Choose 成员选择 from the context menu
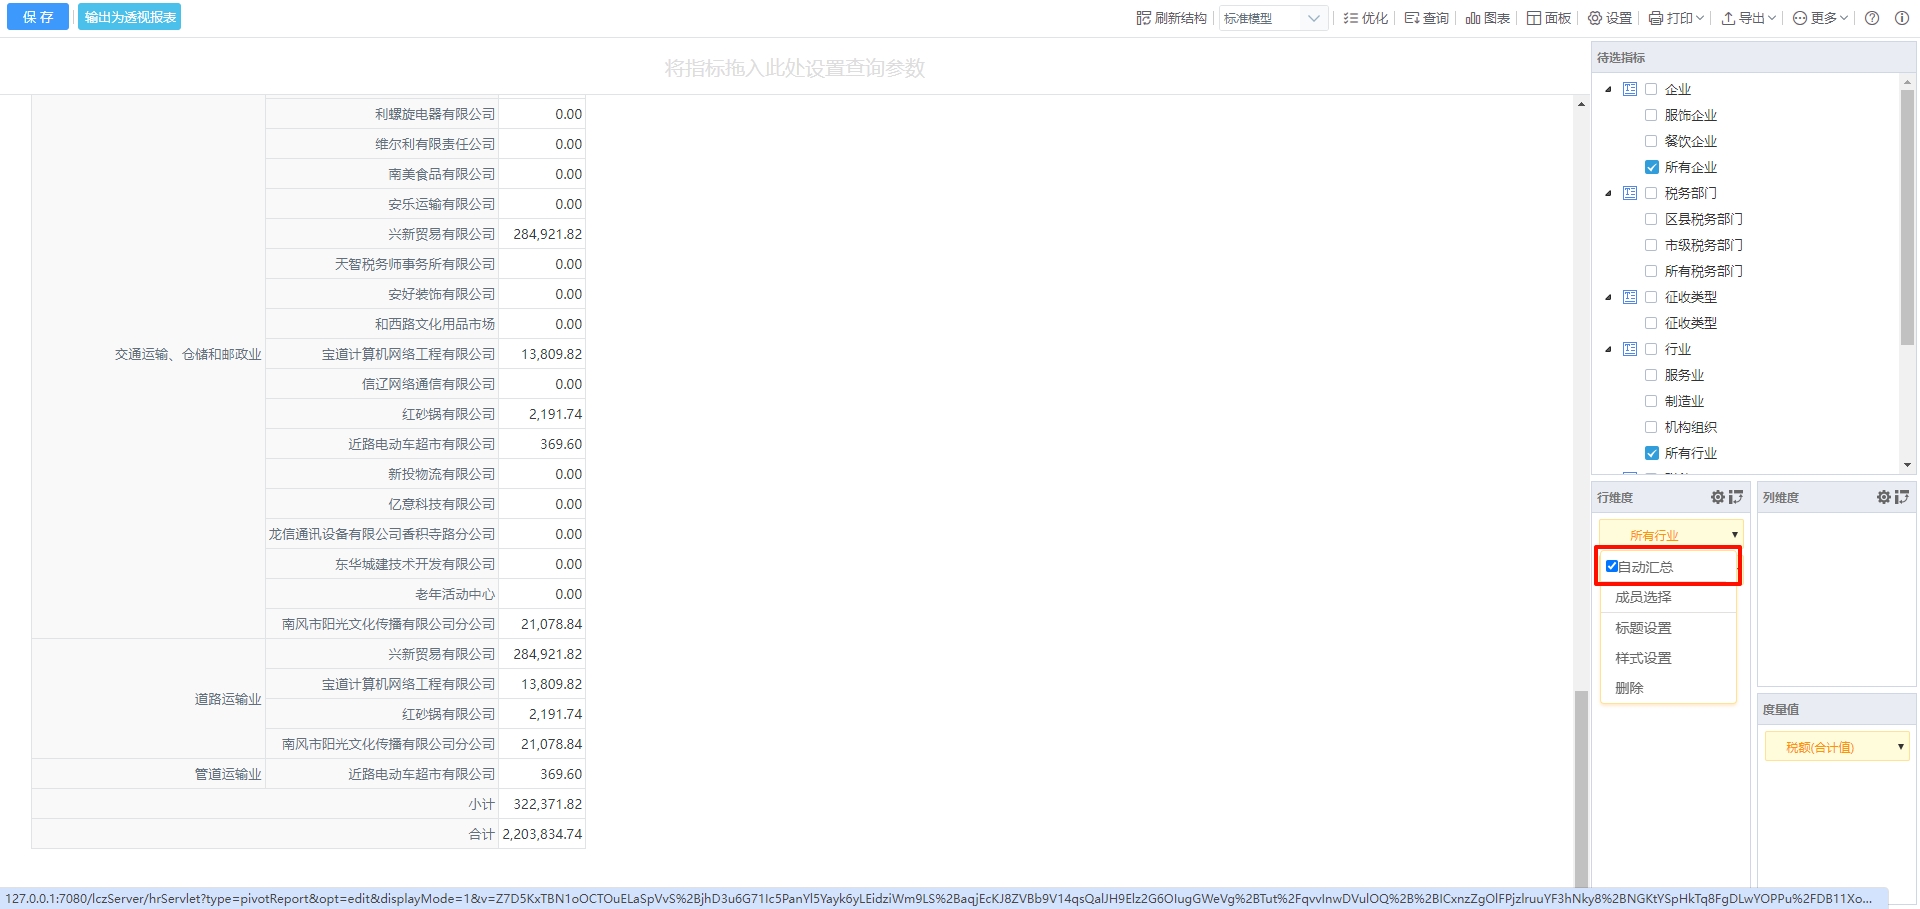 [x=1643, y=597]
